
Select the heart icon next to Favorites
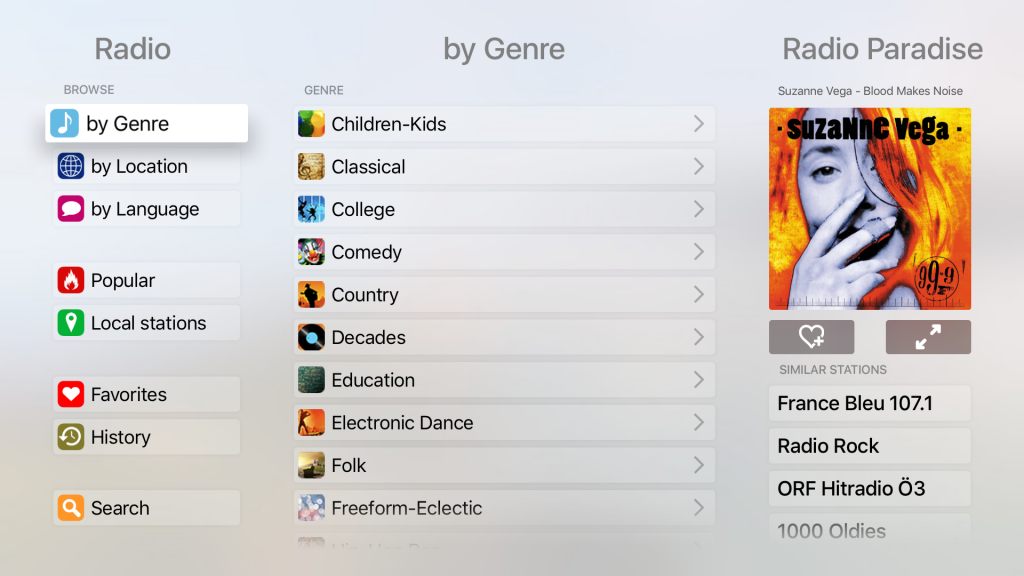pyautogui.click(x=69, y=394)
